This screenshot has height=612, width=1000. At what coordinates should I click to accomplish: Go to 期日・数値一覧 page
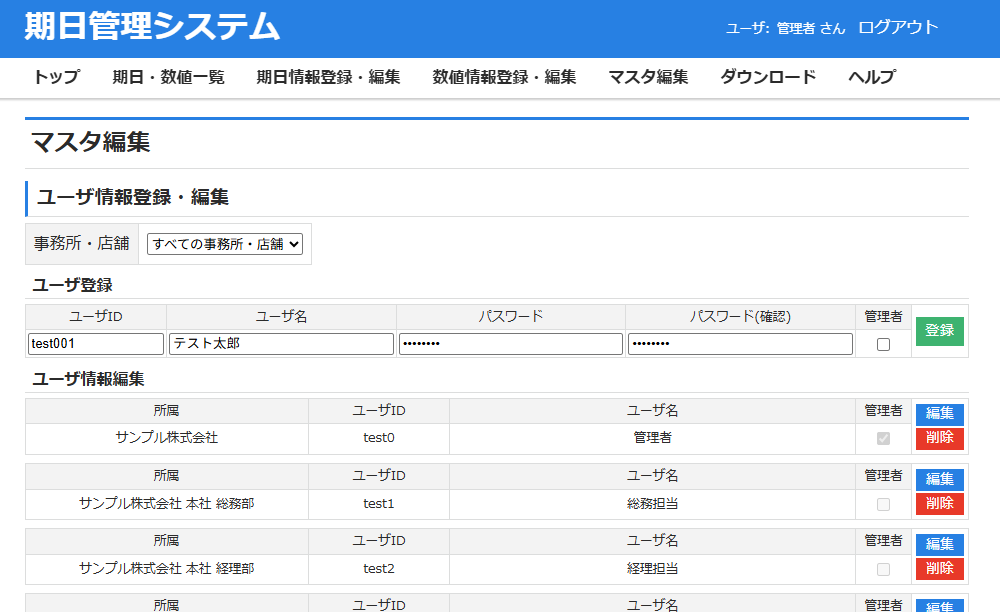(x=168, y=77)
